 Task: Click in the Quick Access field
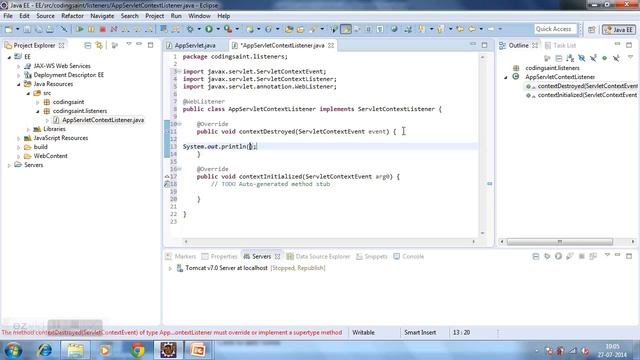point(555,29)
